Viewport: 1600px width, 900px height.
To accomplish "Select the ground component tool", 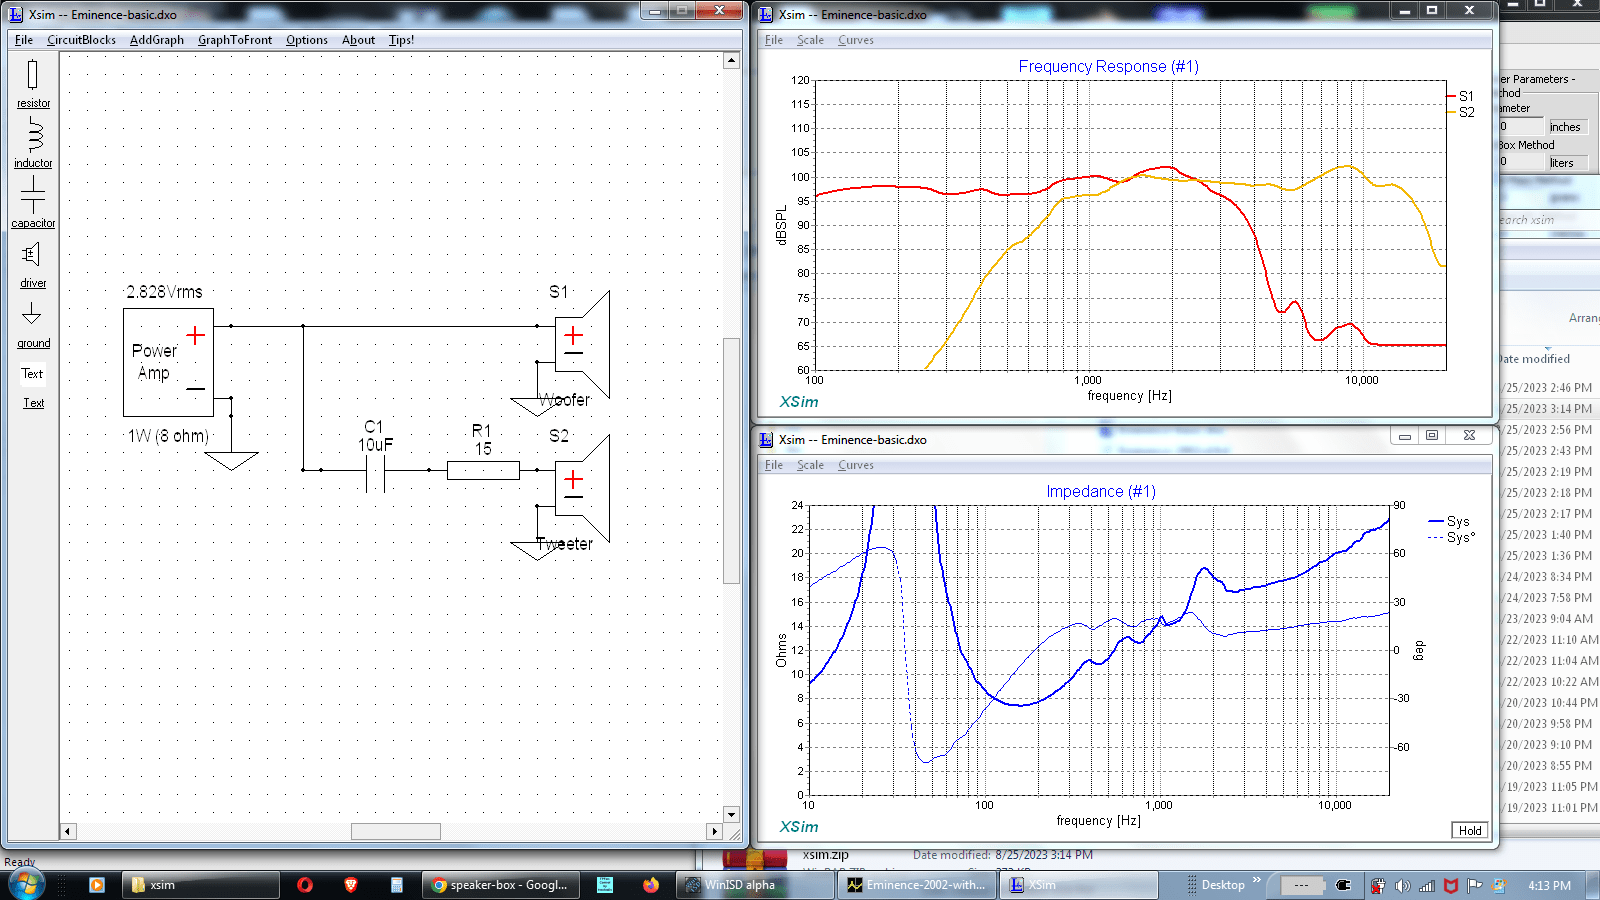I will pos(33,323).
